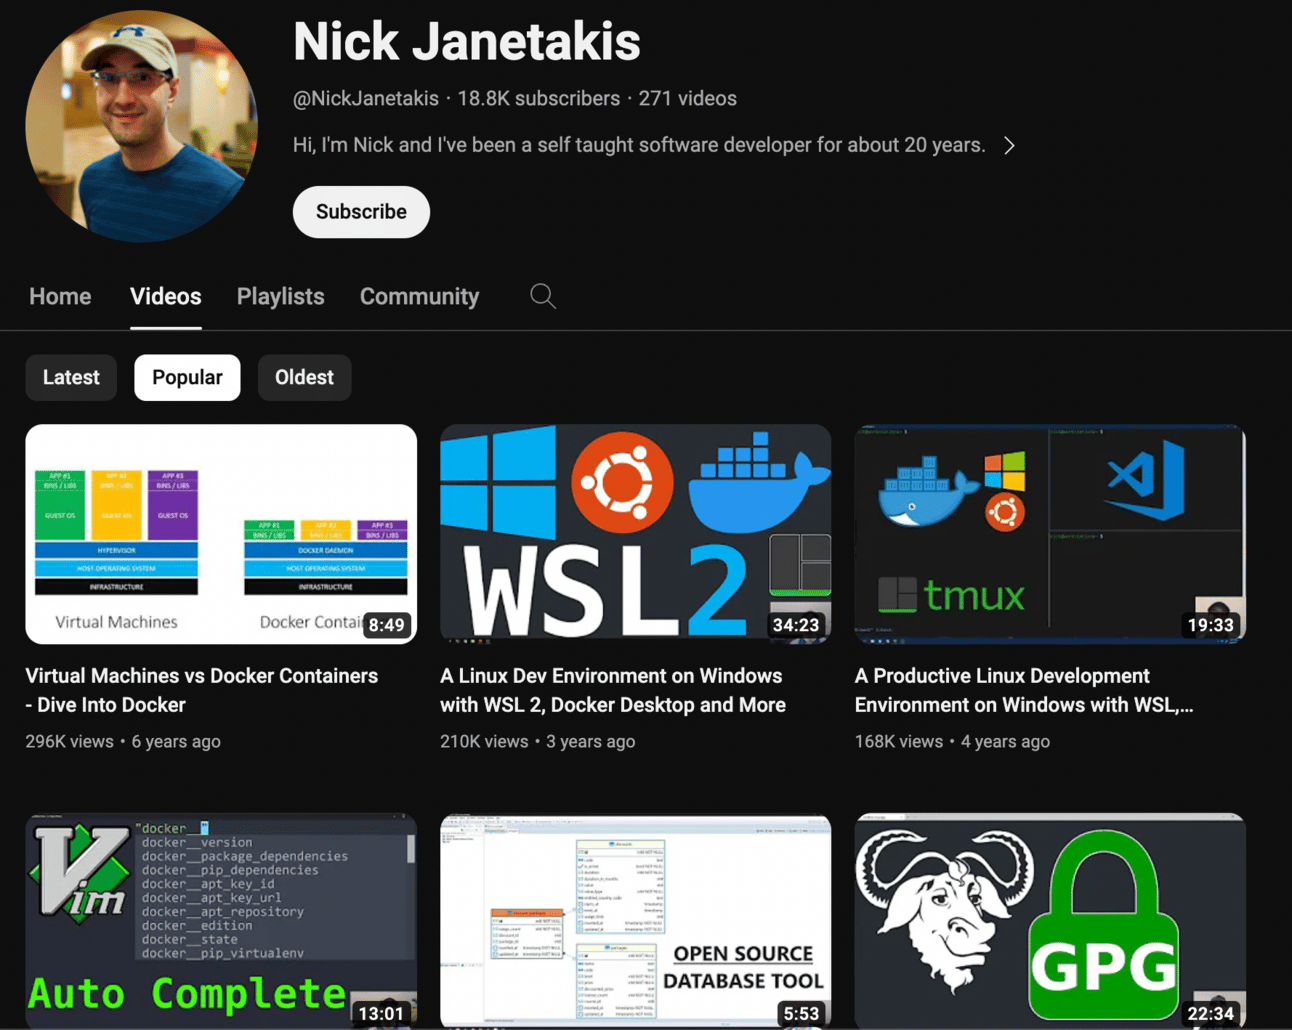
Task: Open the tmux development environment thumbnail
Action: [x=1050, y=534]
